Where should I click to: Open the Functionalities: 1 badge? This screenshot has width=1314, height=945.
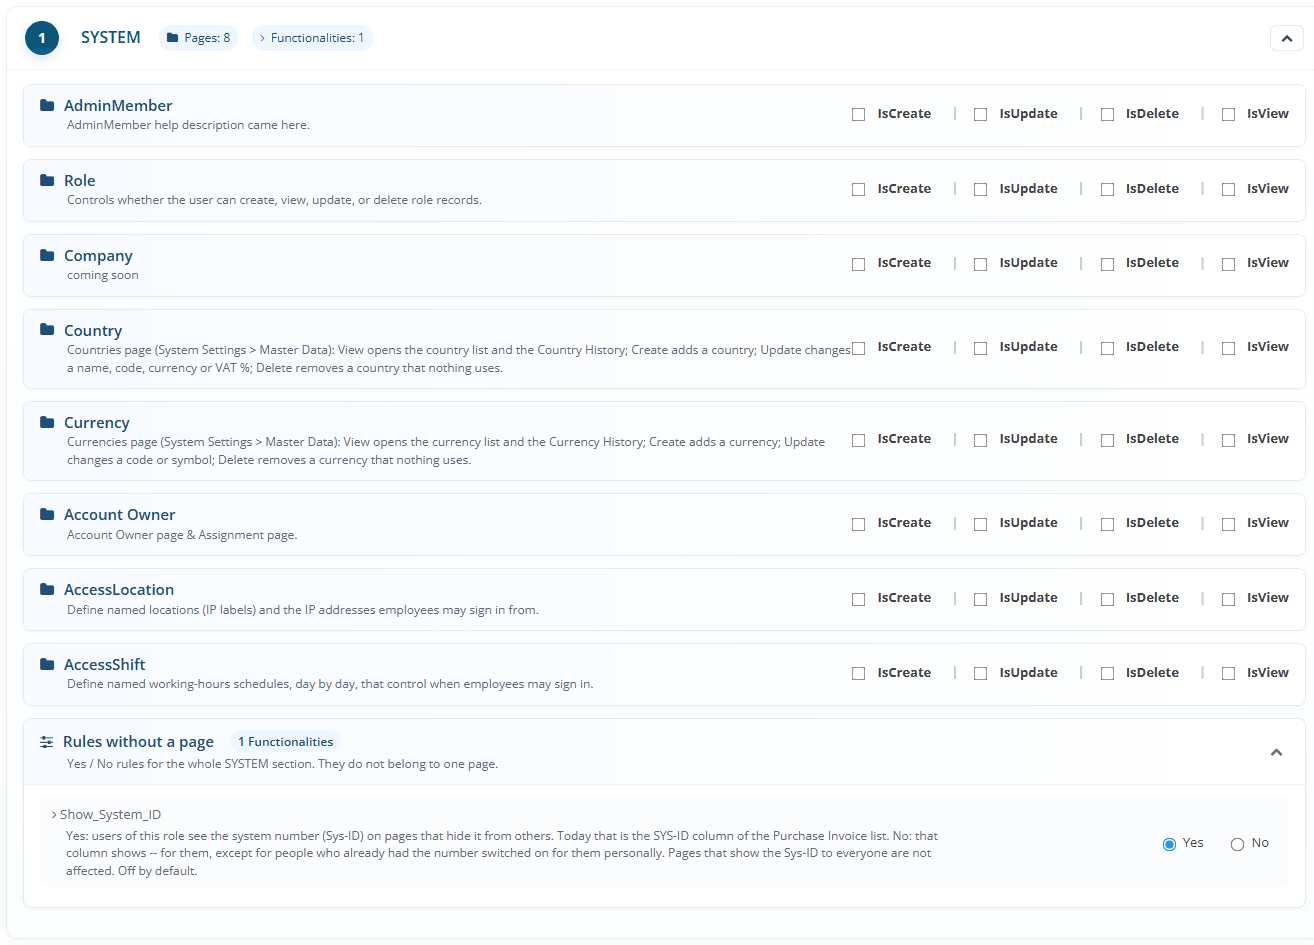312,38
